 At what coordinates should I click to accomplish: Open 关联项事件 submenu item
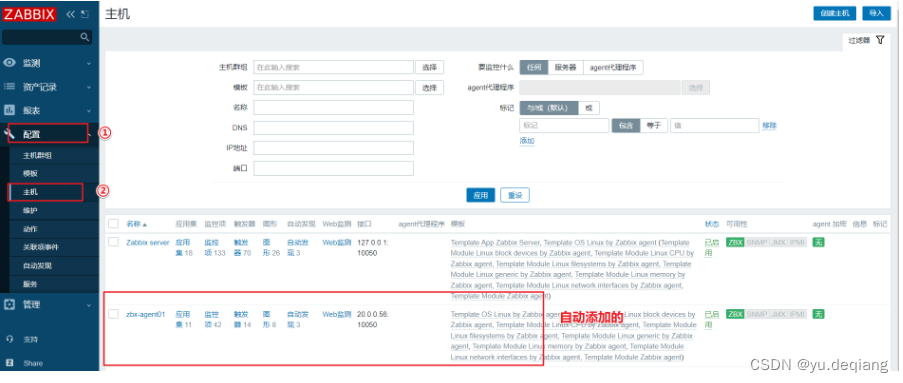tap(41, 247)
